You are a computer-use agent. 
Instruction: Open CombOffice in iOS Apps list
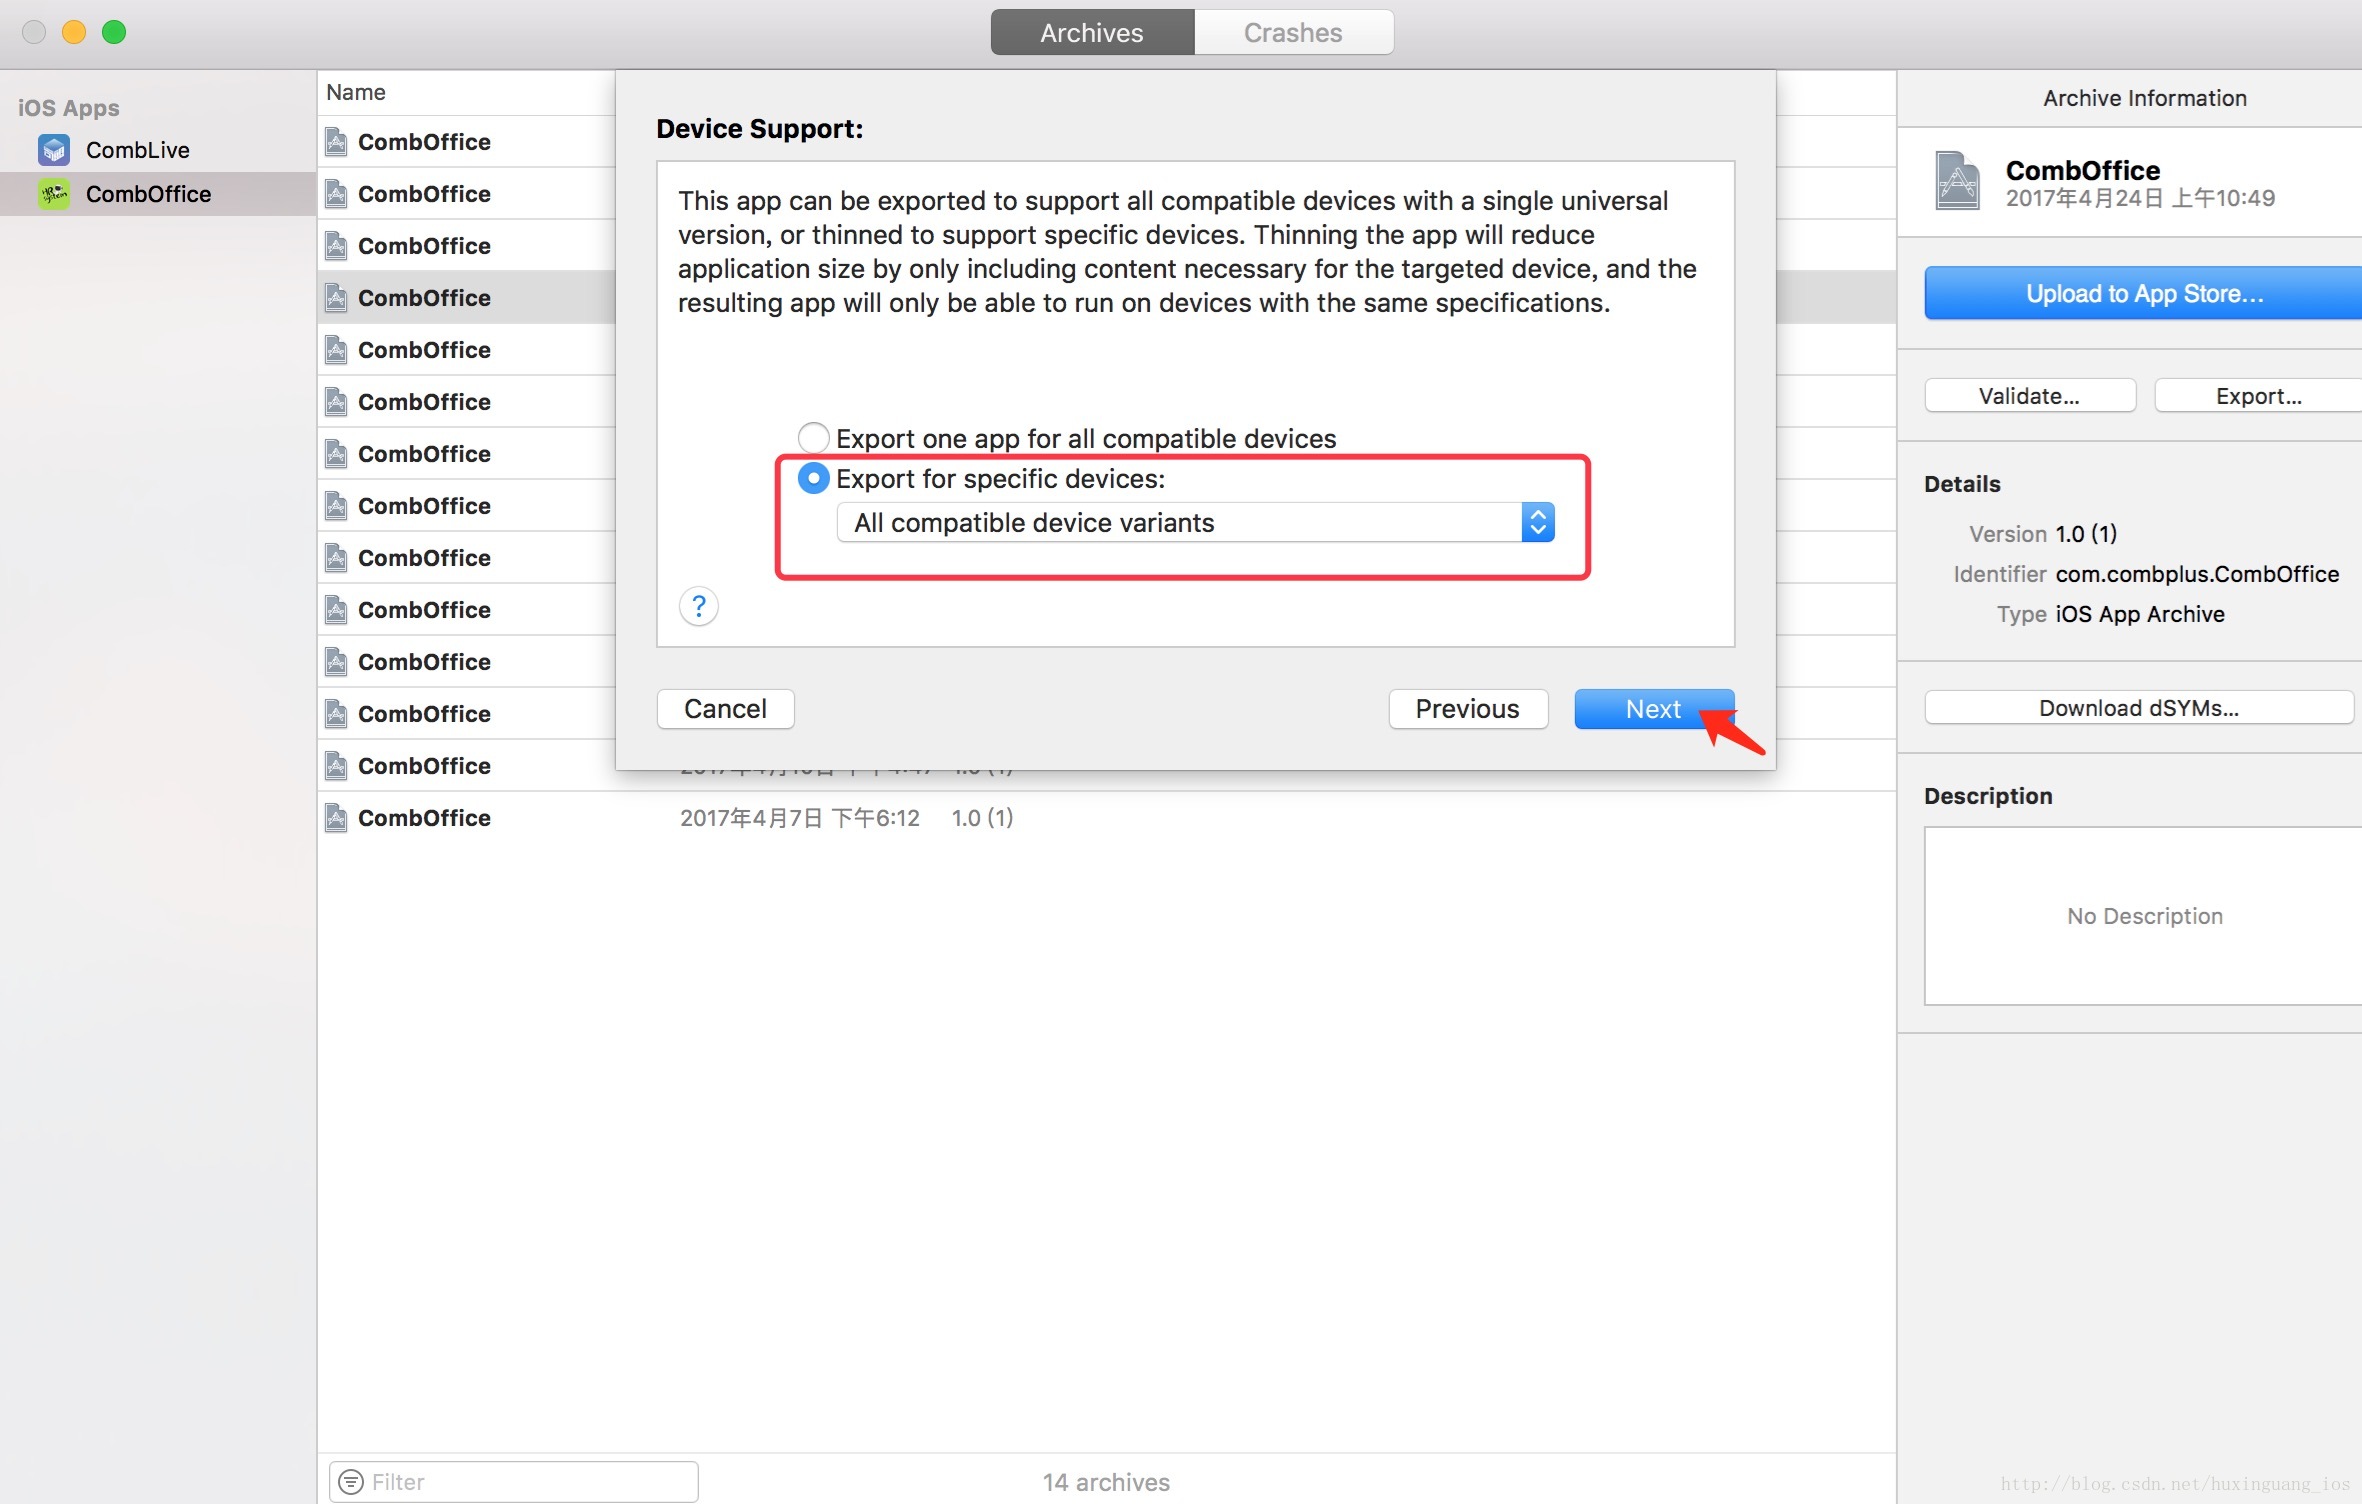(148, 194)
